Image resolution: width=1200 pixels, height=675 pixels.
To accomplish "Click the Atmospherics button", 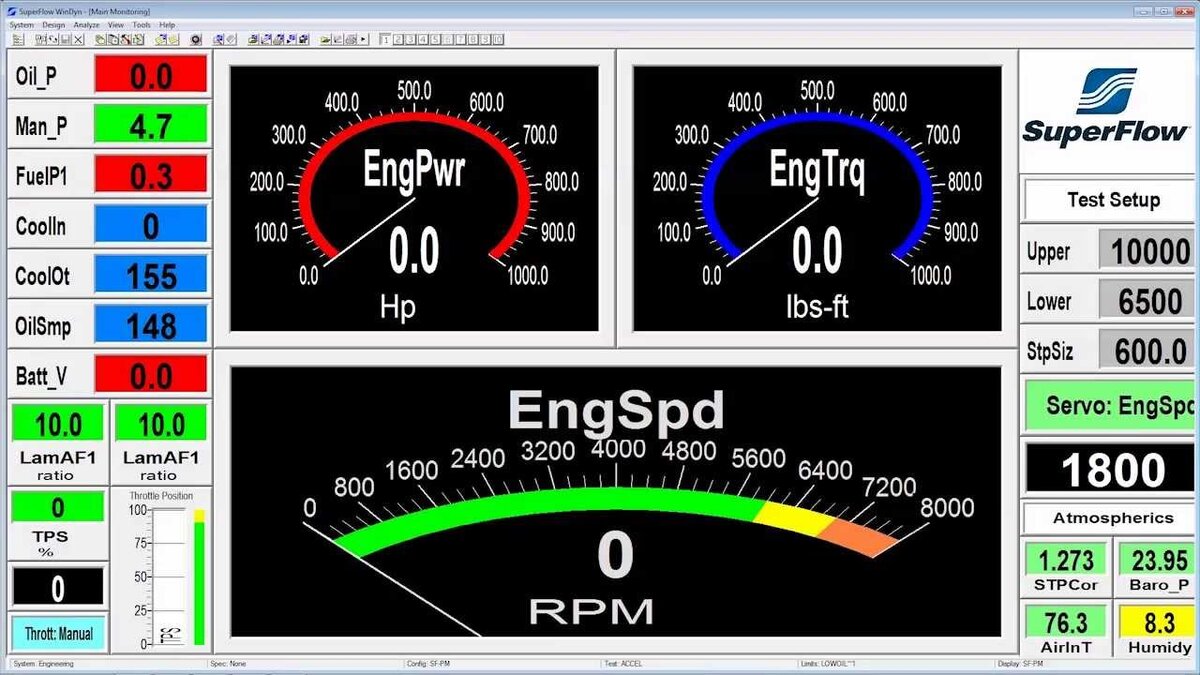I will 1112,518.
